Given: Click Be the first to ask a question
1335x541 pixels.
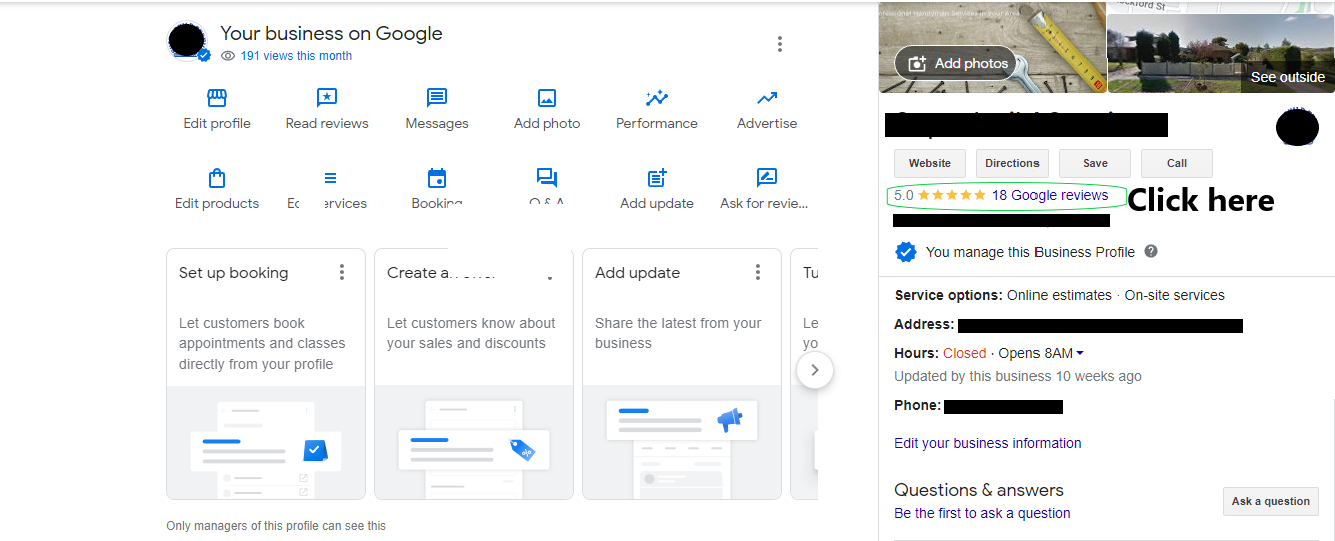Looking at the screenshot, I should click(x=982, y=513).
